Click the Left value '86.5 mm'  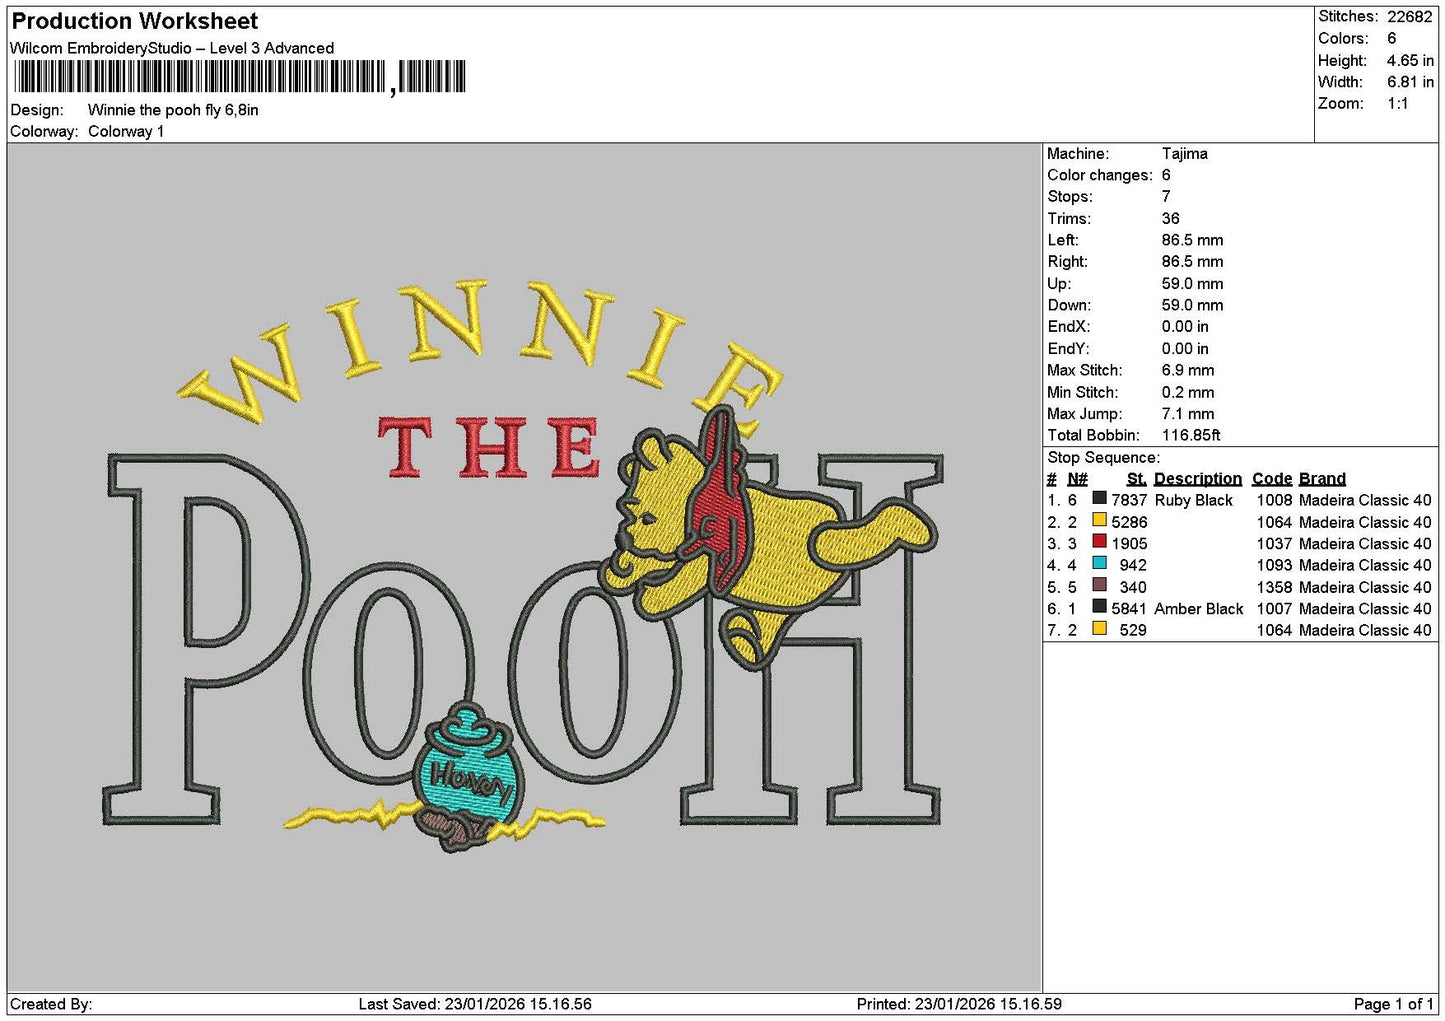coord(1192,240)
